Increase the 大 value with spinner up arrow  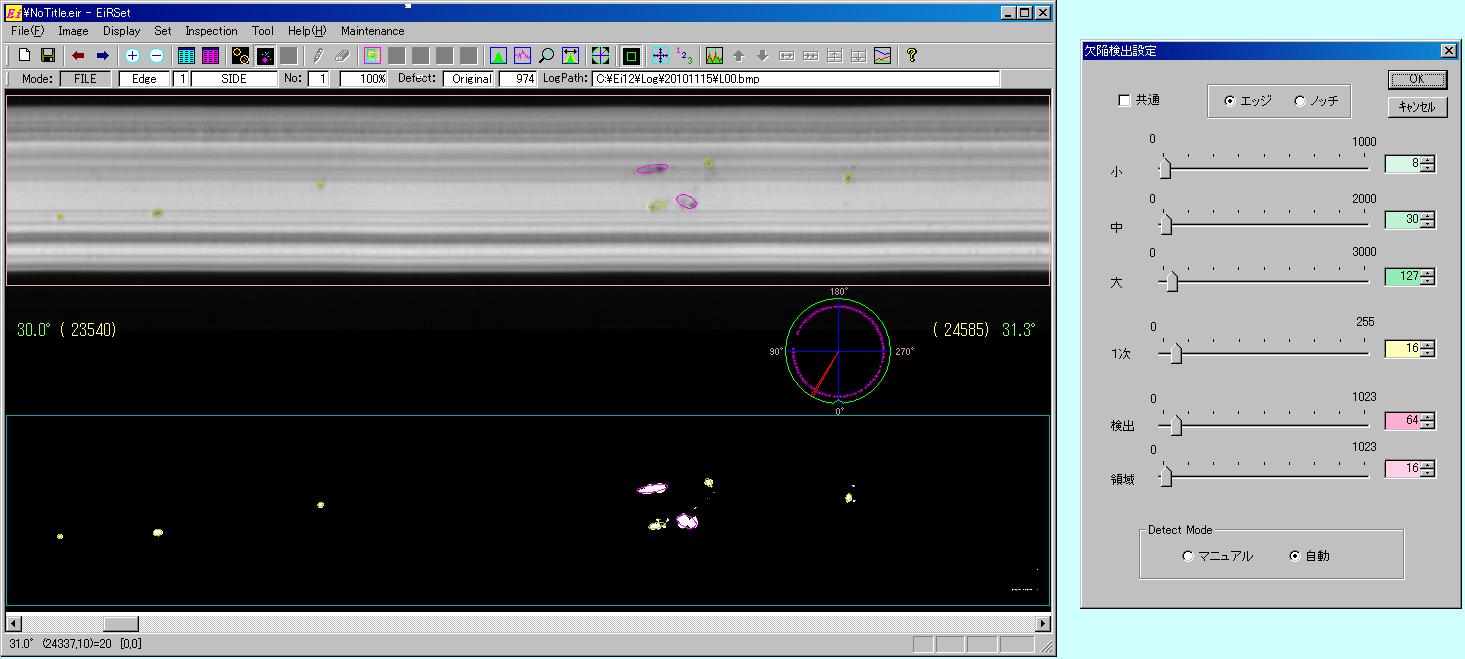[1428, 271]
